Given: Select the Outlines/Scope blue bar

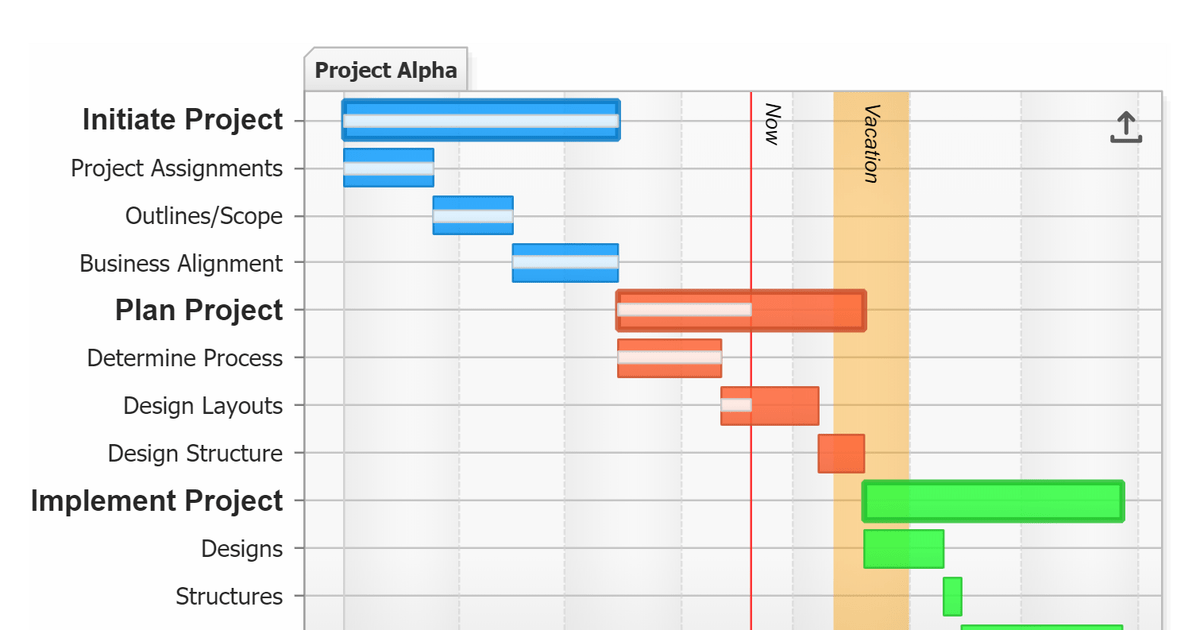Looking at the screenshot, I should pyautogui.click(x=471, y=215).
